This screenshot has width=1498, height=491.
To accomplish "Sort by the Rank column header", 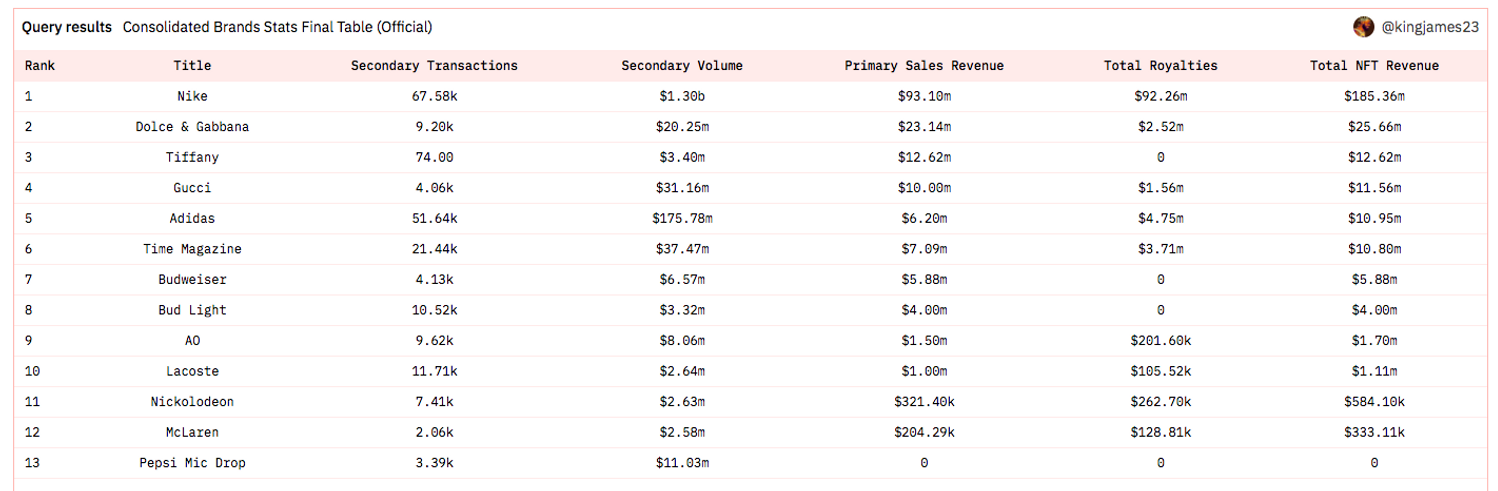I will pos(40,66).
